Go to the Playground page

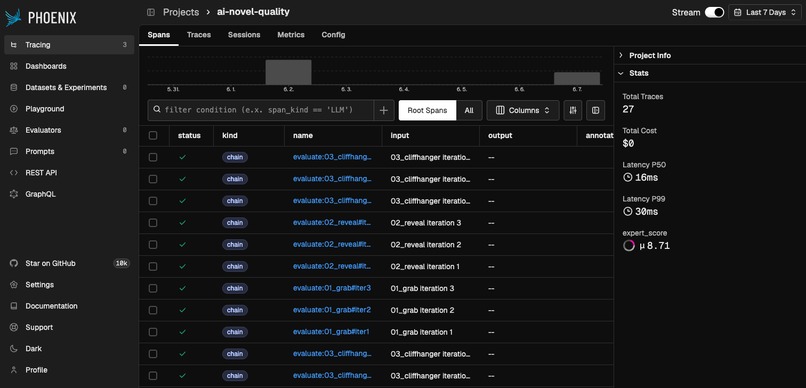pos(69,109)
